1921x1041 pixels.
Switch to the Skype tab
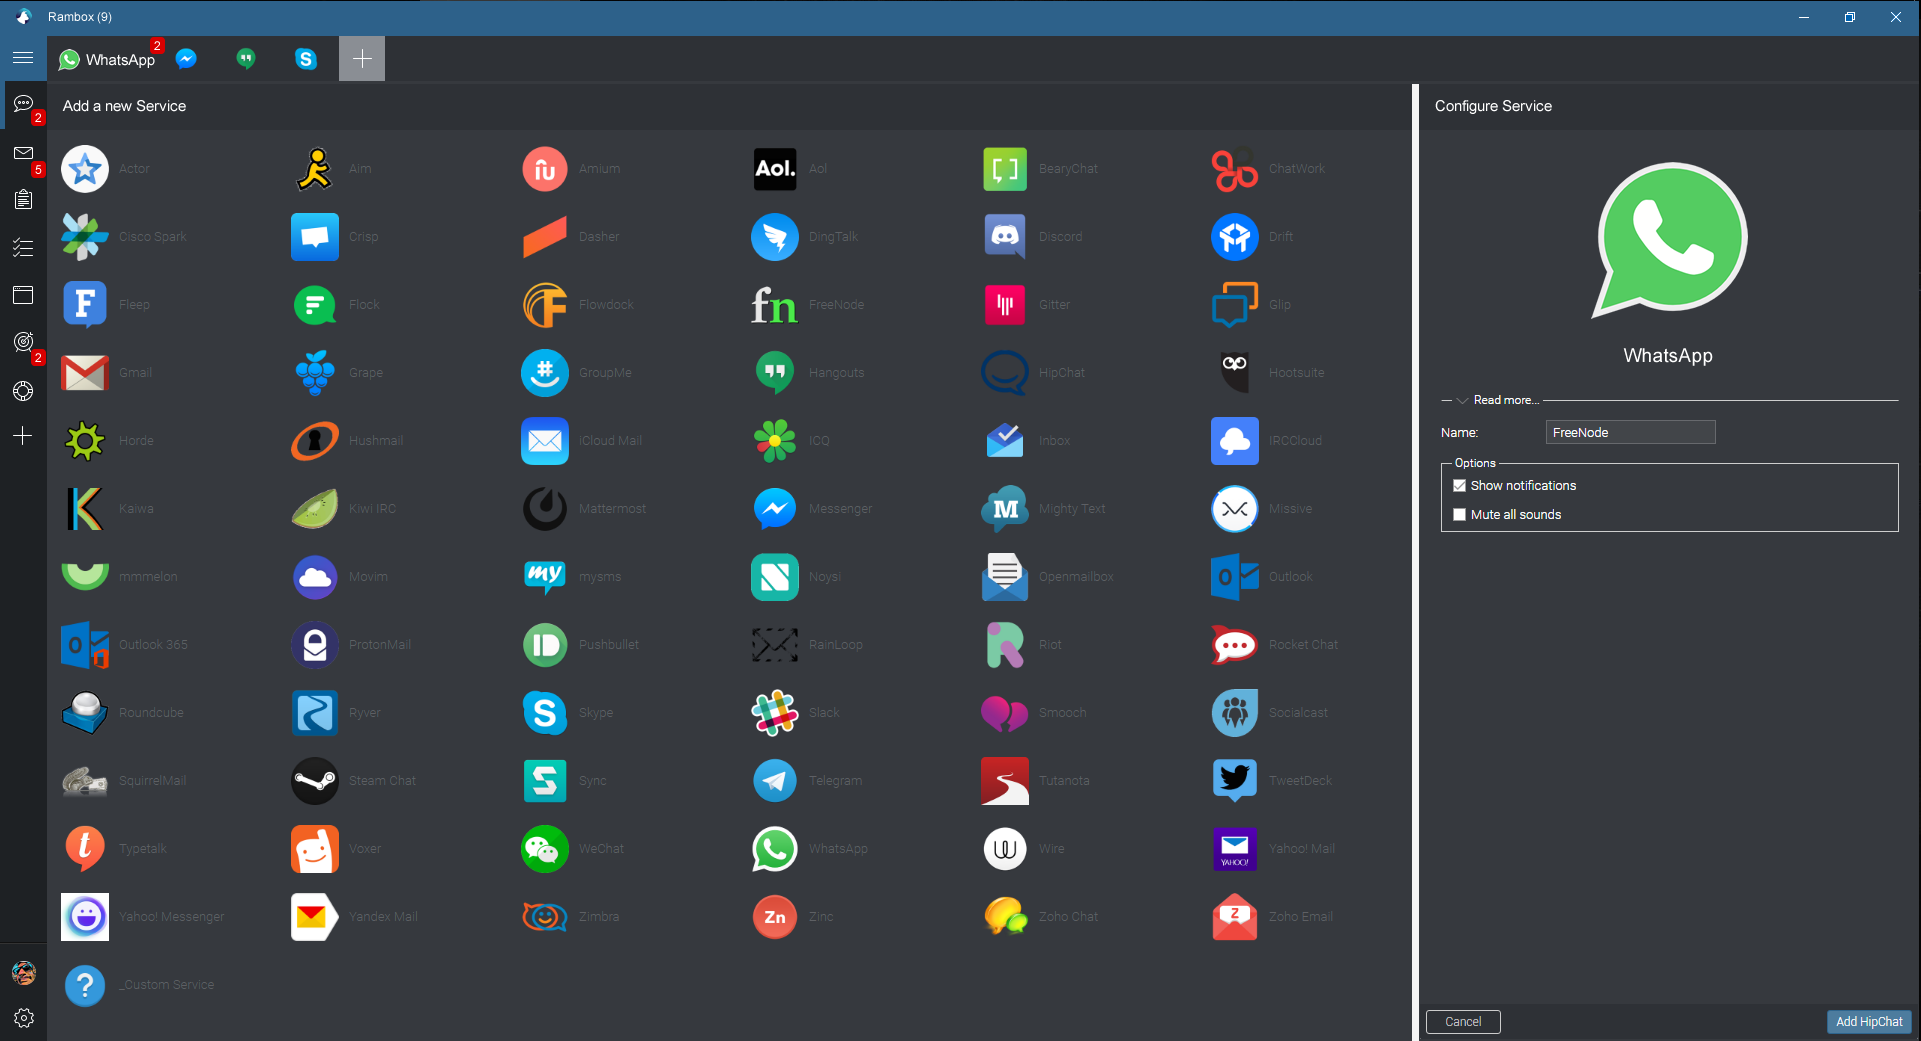coord(306,59)
